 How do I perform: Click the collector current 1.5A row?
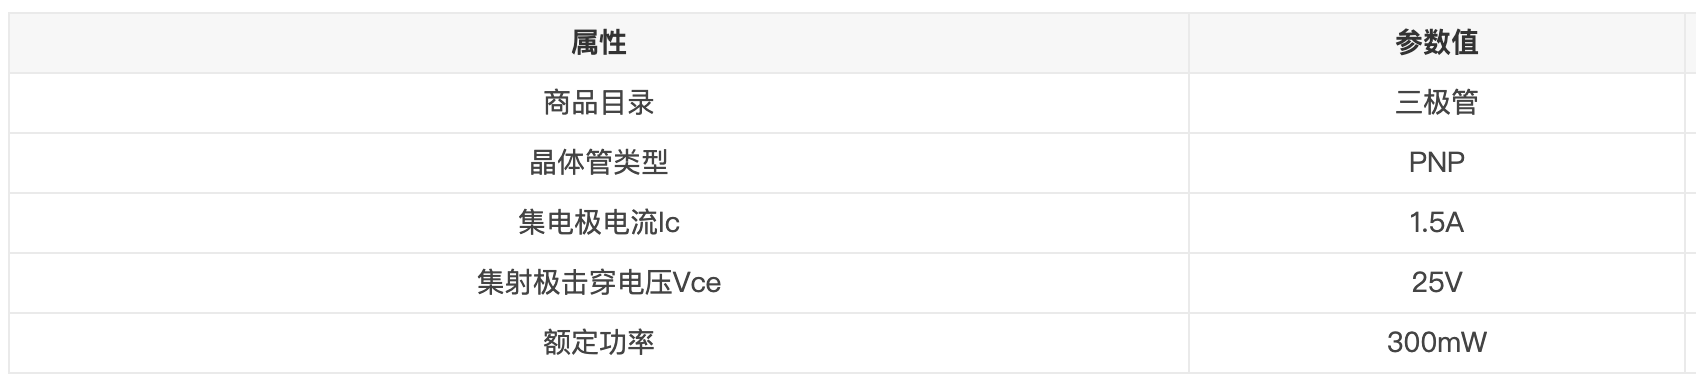(x=848, y=223)
